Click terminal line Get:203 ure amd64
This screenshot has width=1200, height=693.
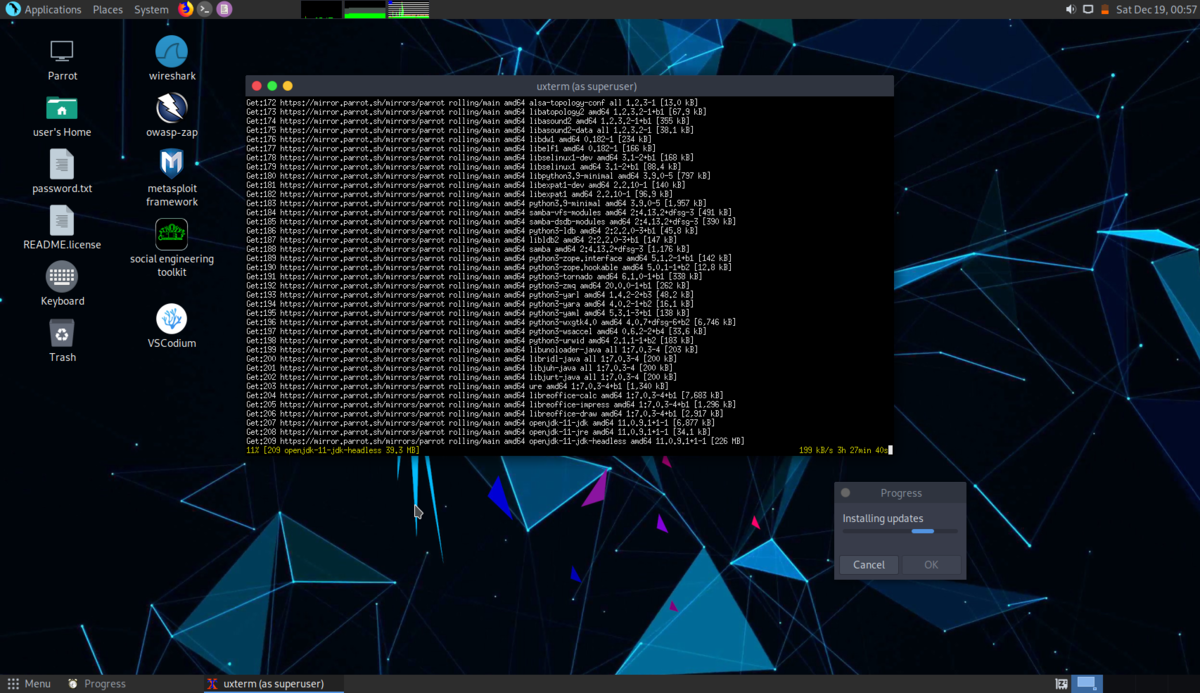(457, 386)
